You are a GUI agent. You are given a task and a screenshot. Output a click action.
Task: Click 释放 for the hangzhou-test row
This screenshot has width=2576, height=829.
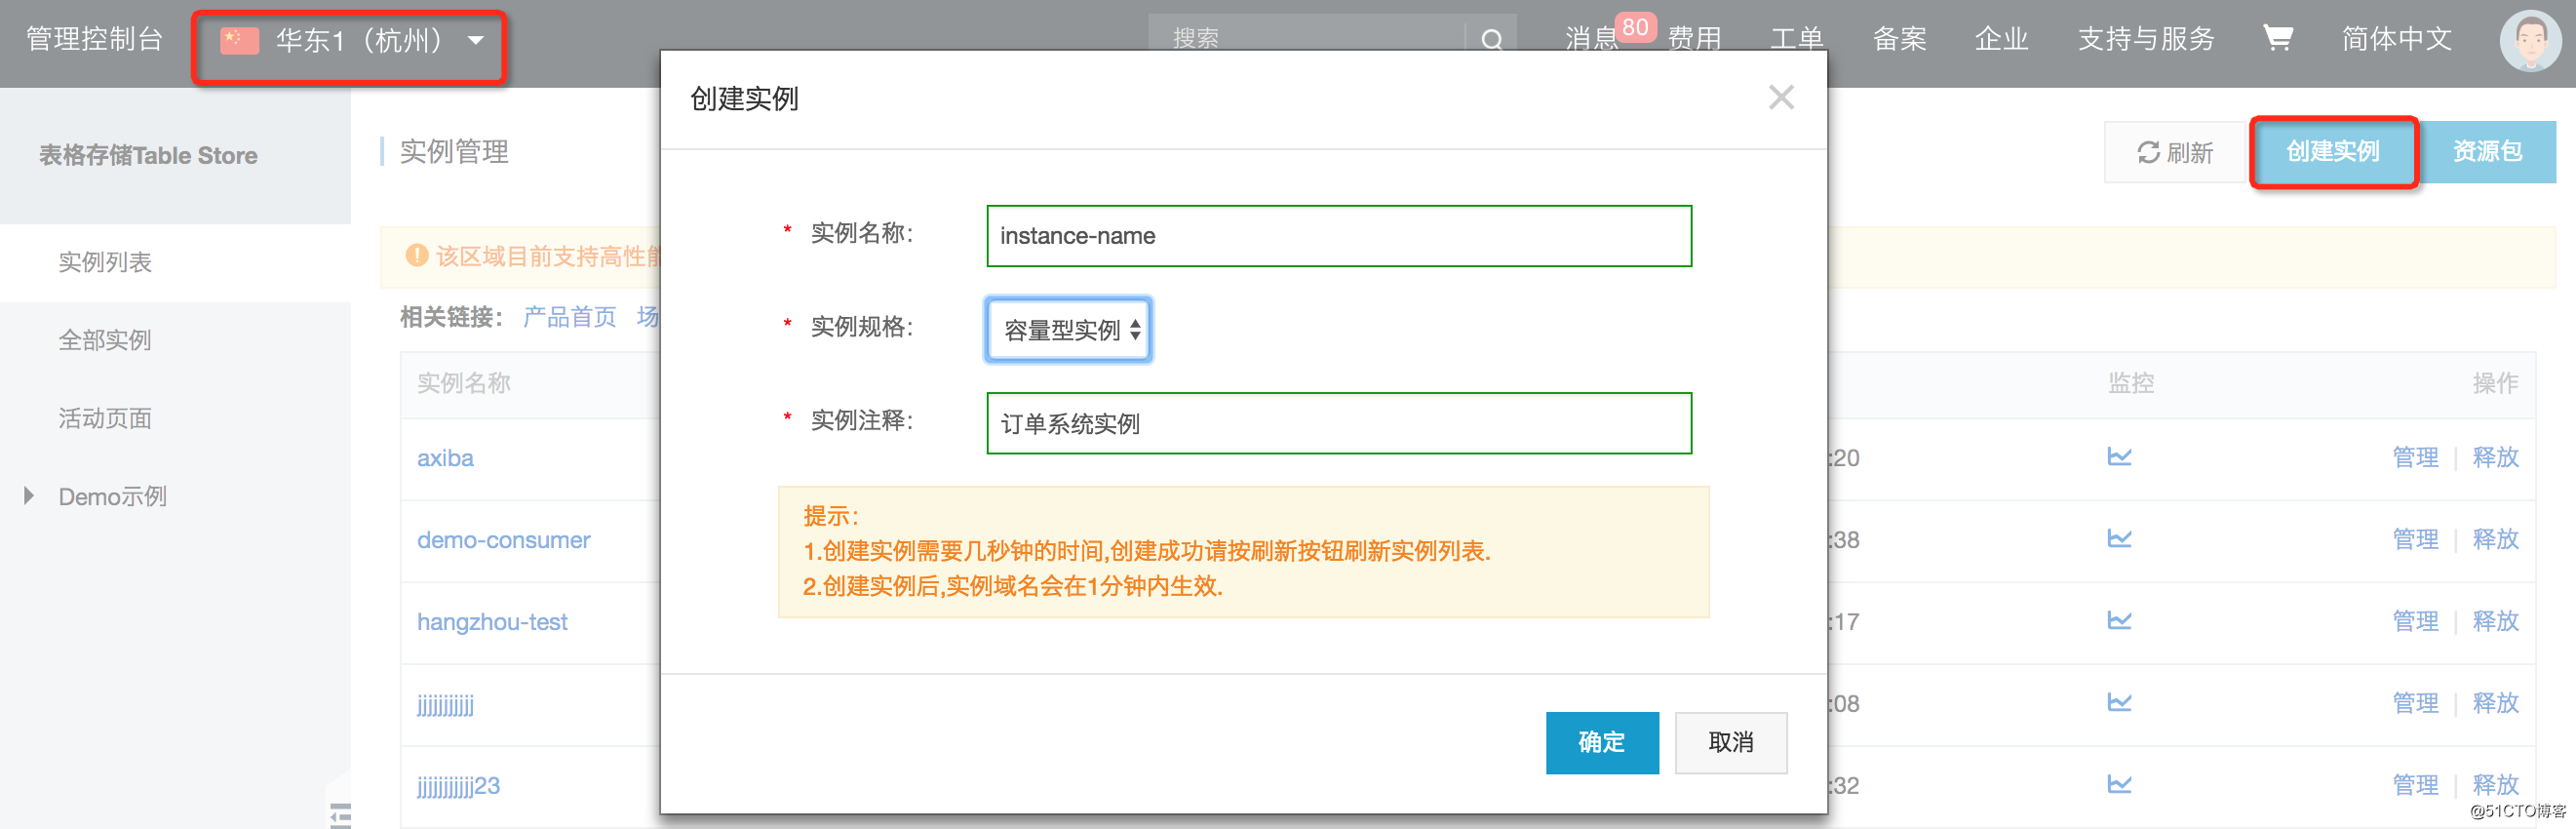(x=2495, y=621)
